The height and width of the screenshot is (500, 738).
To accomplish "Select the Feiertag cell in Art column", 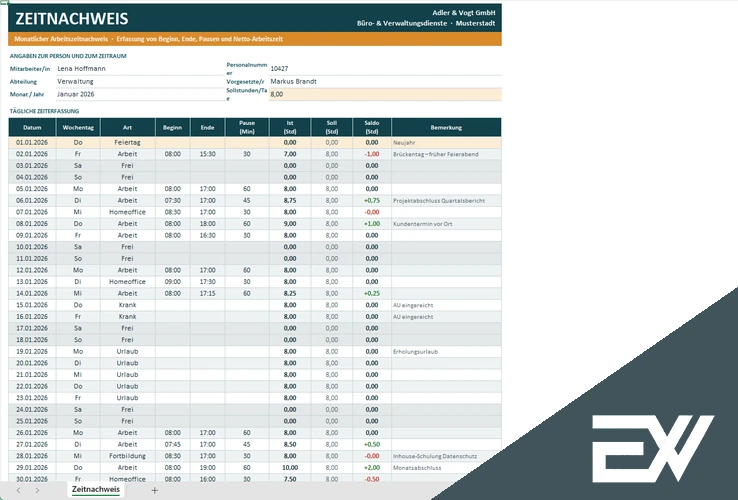I will [x=128, y=142].
